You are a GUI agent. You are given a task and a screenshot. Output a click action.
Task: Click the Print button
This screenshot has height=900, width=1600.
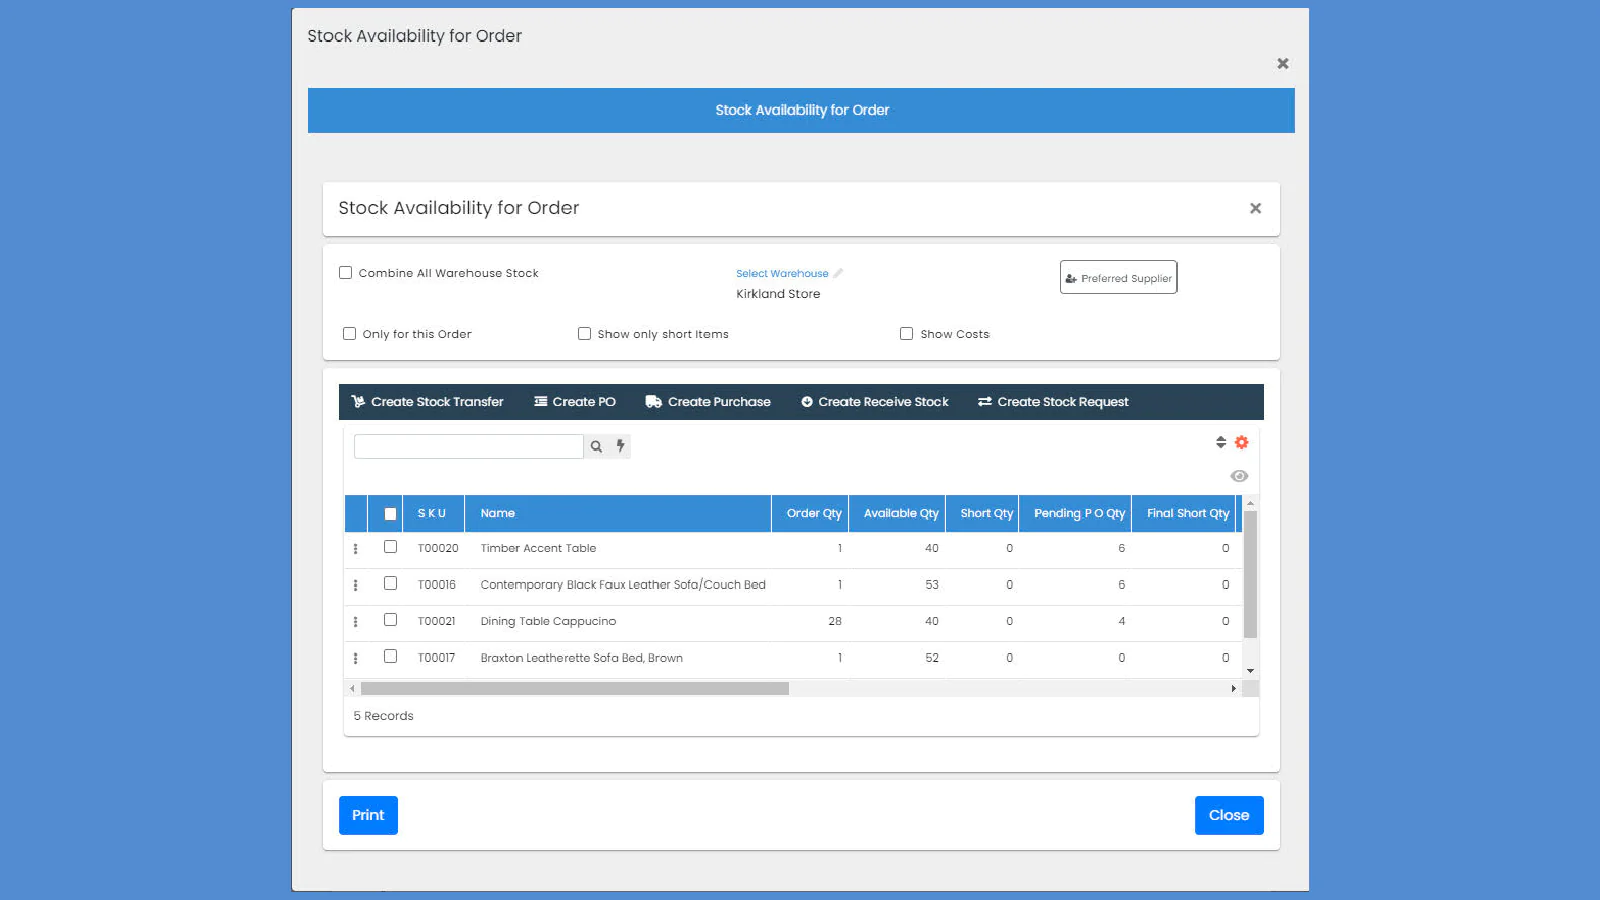click(x=368, y=815)
